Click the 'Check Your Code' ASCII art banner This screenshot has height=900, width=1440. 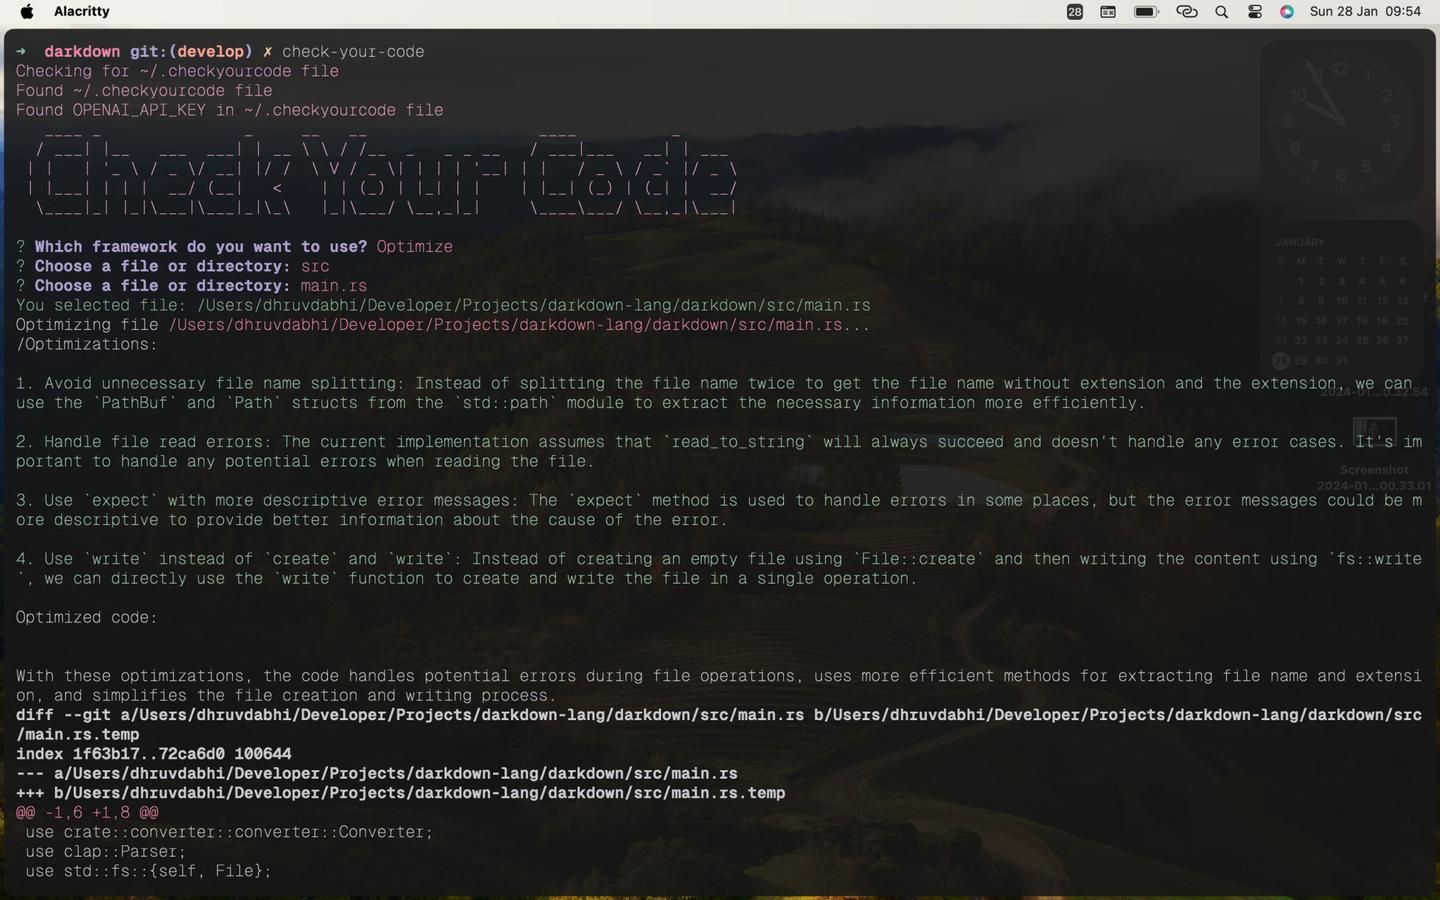click(382, 173)
